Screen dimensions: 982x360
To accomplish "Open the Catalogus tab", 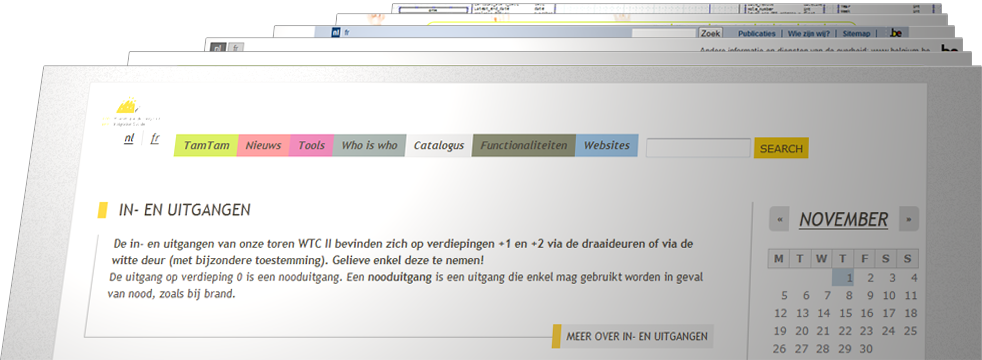I will [438, 145].
